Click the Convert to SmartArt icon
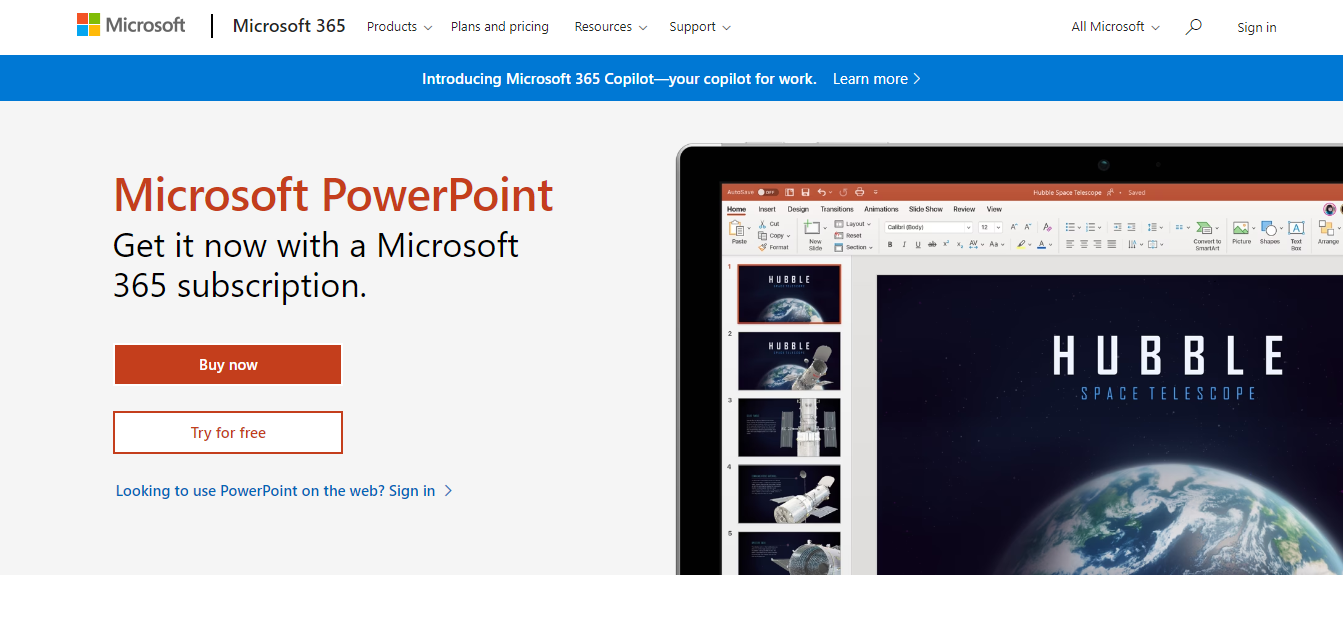This screenshot has height=623, width=1343. coord(1206,231)
